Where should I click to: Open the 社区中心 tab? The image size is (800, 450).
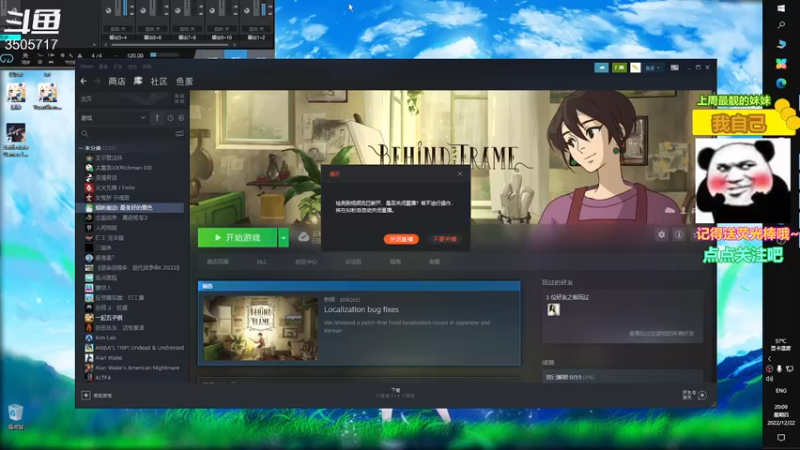tap(306, 262)
